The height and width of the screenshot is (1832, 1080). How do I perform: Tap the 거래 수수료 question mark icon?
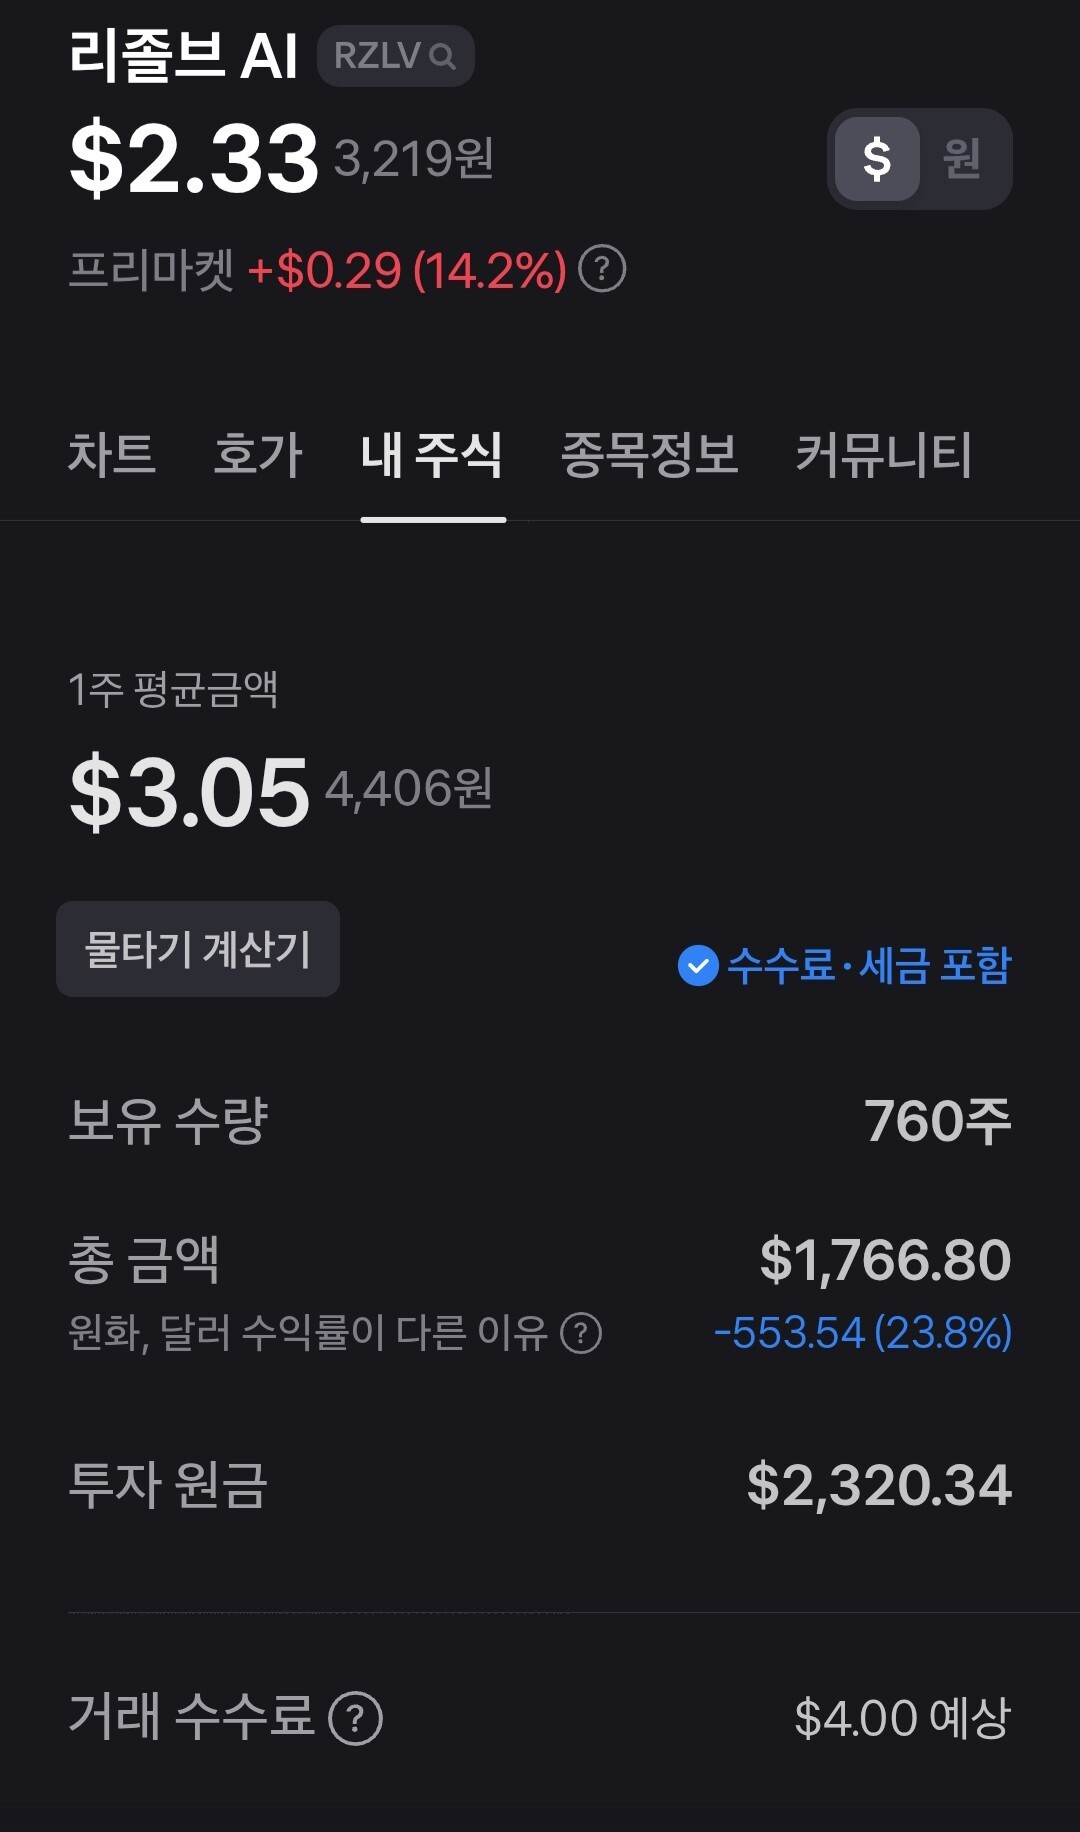point(355,1718)
